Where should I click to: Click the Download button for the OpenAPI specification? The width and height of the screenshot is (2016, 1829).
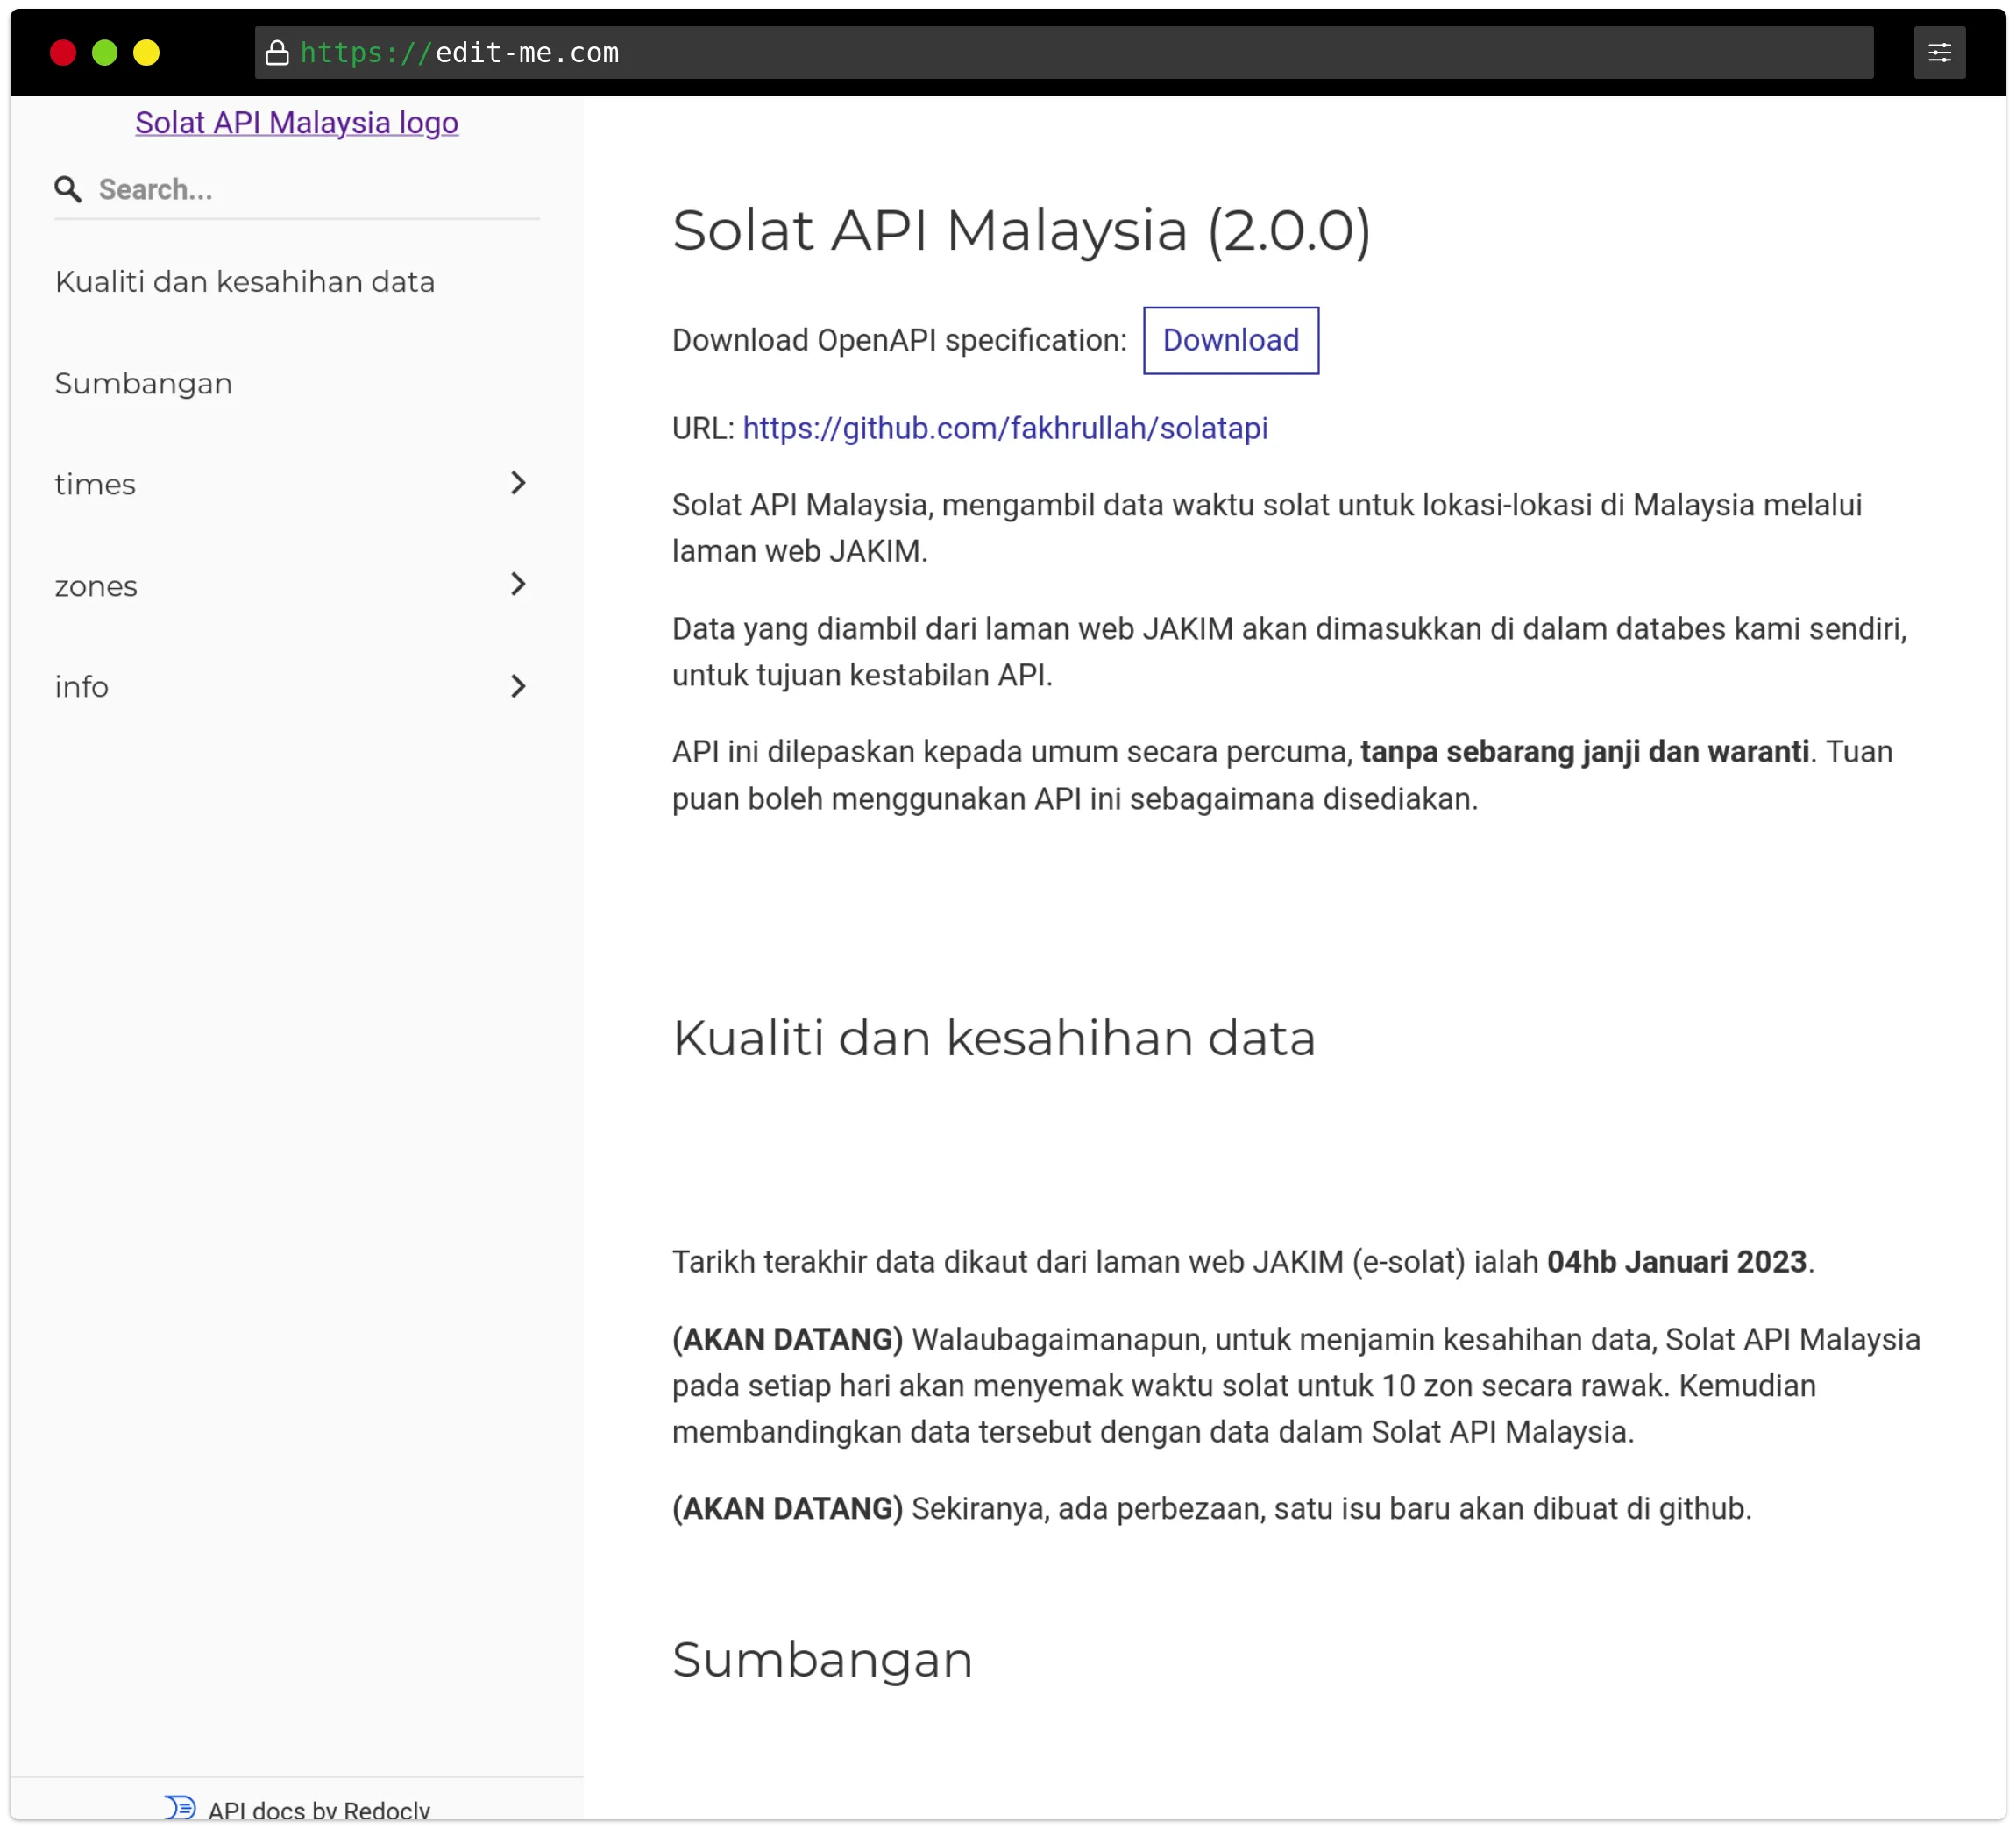[x=1231, y=340]
